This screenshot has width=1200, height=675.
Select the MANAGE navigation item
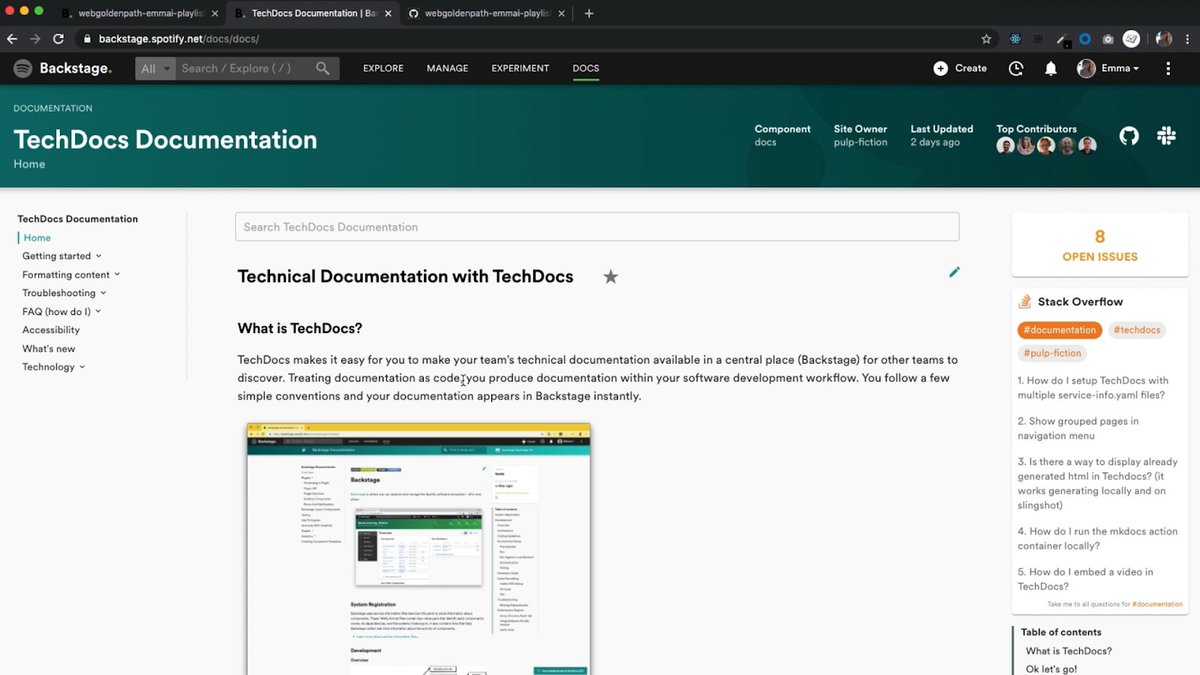pos(447,68)
